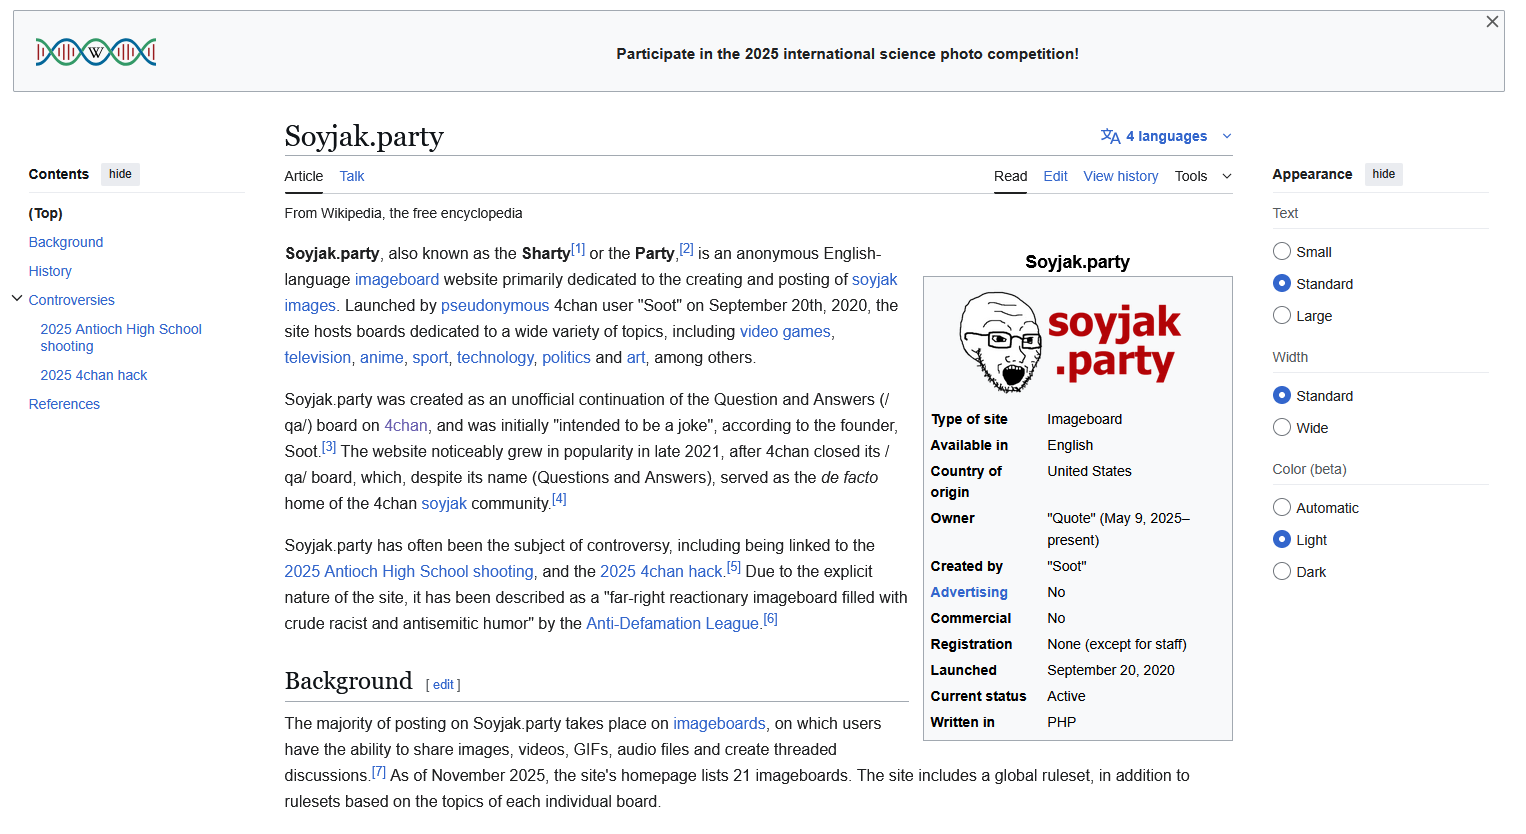1526x834 pixels.
Task: Switch to the Talk tab
Action: point(352,176)
